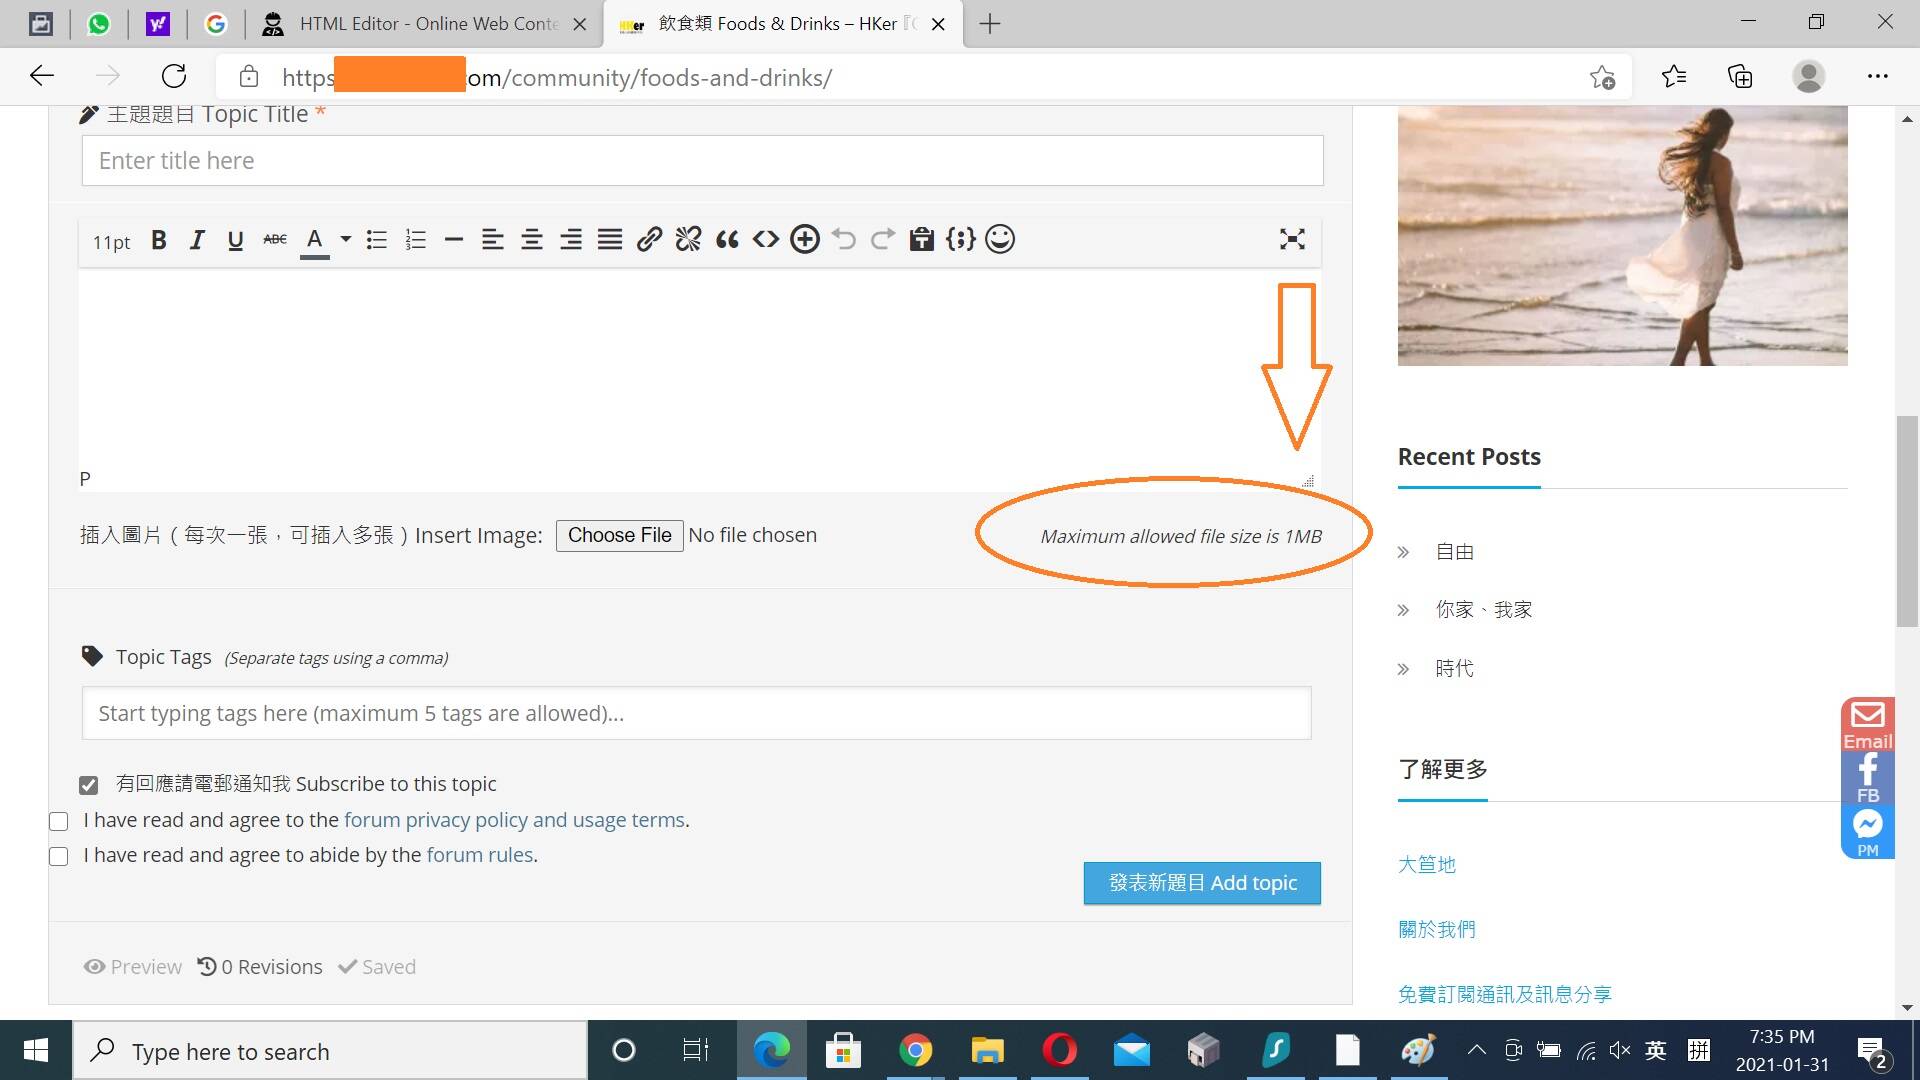Open the emoji picker in the toolbar

(x=1000, y=239)
